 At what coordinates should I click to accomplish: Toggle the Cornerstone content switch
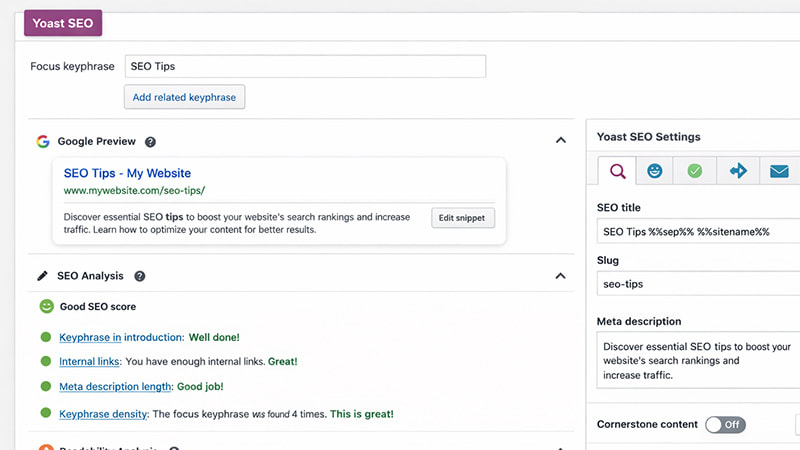726,424
